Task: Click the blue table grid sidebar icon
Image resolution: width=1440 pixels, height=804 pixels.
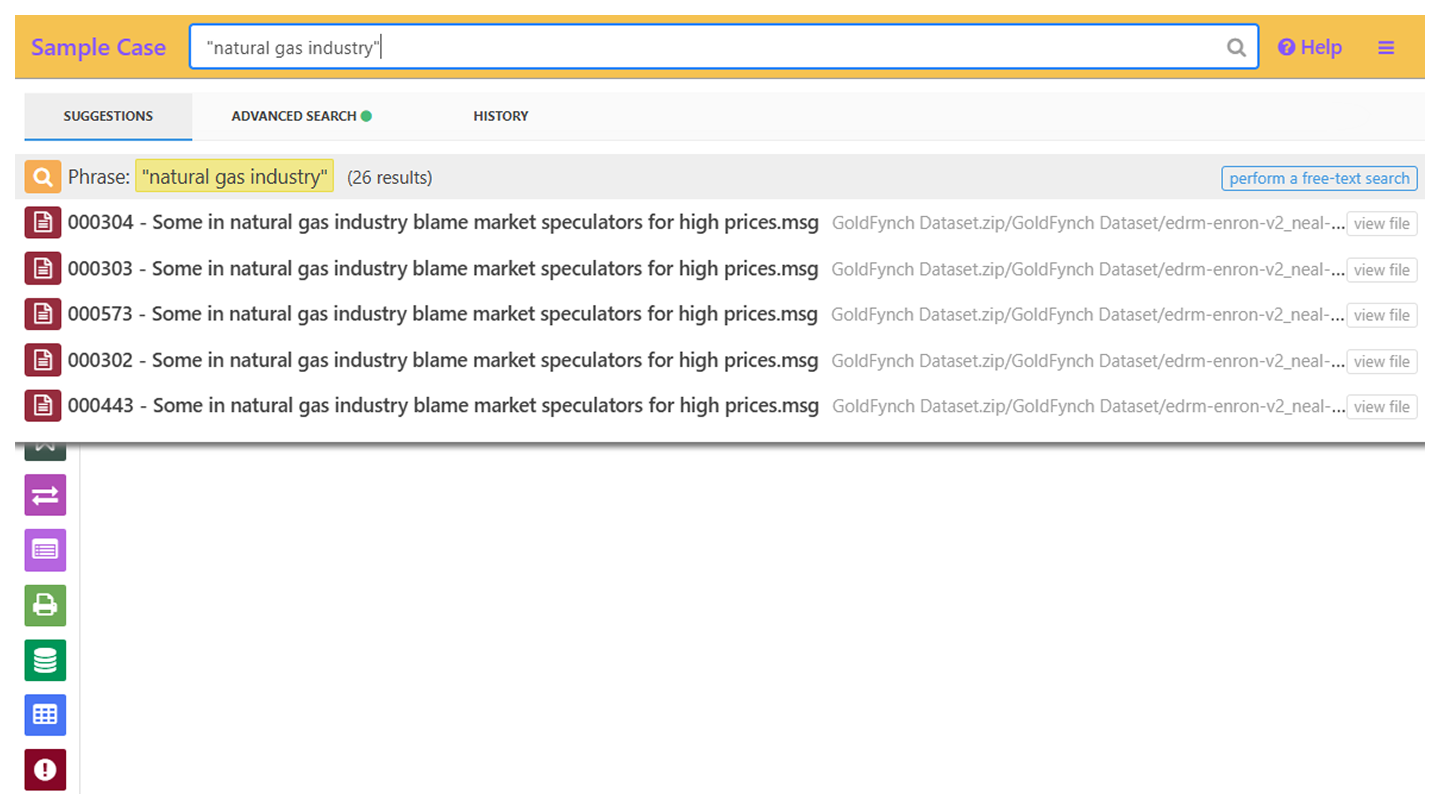Action: pos(45,715)
